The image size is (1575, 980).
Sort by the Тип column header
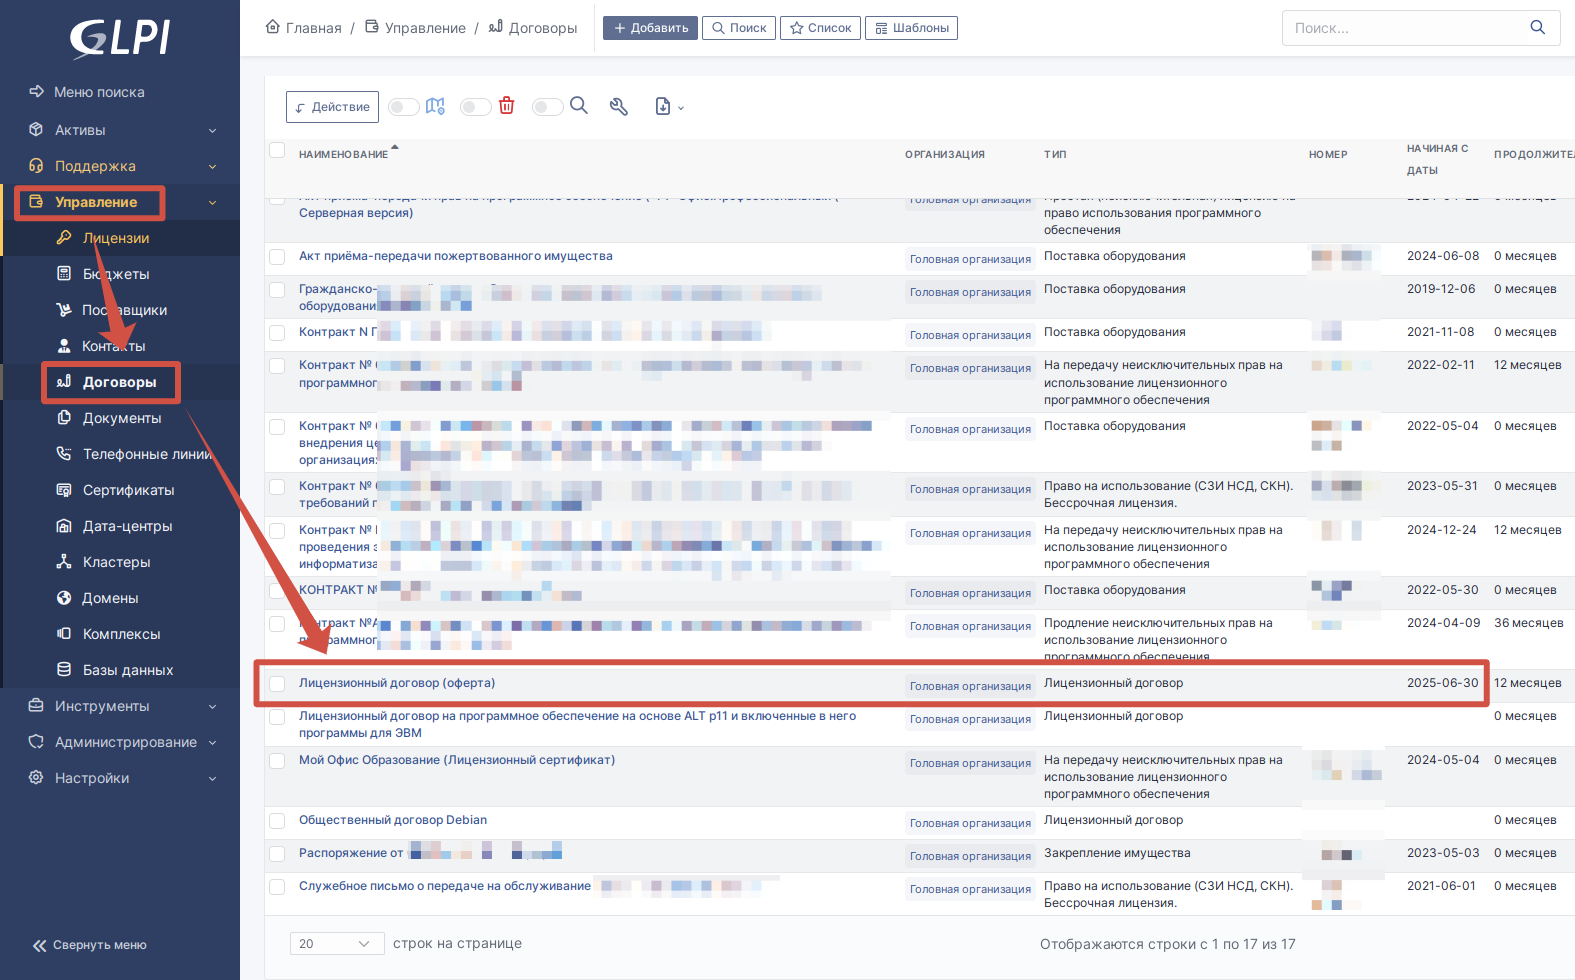(1055, 154)
